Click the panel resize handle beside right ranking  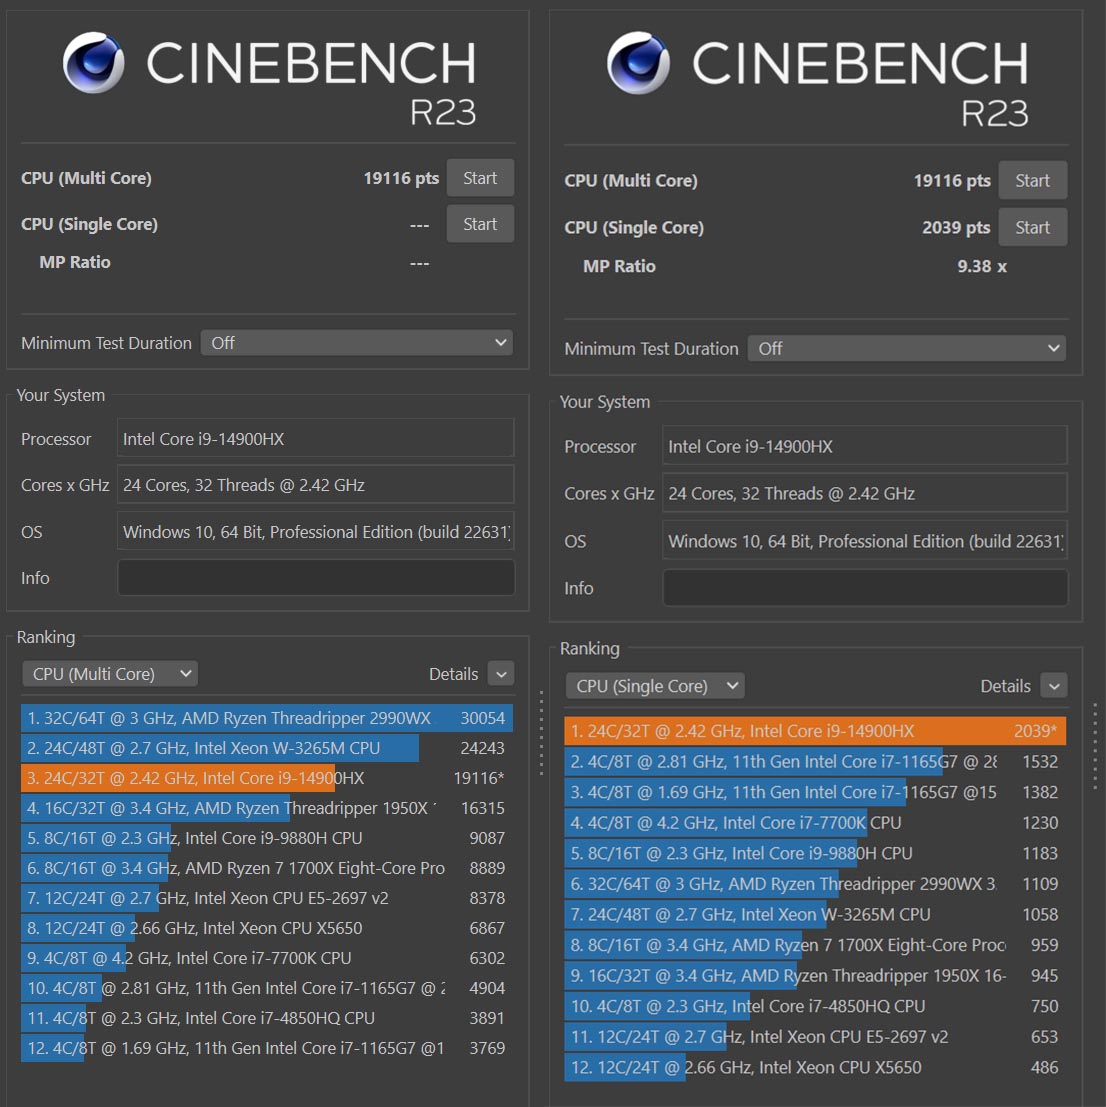(1095, 746)
